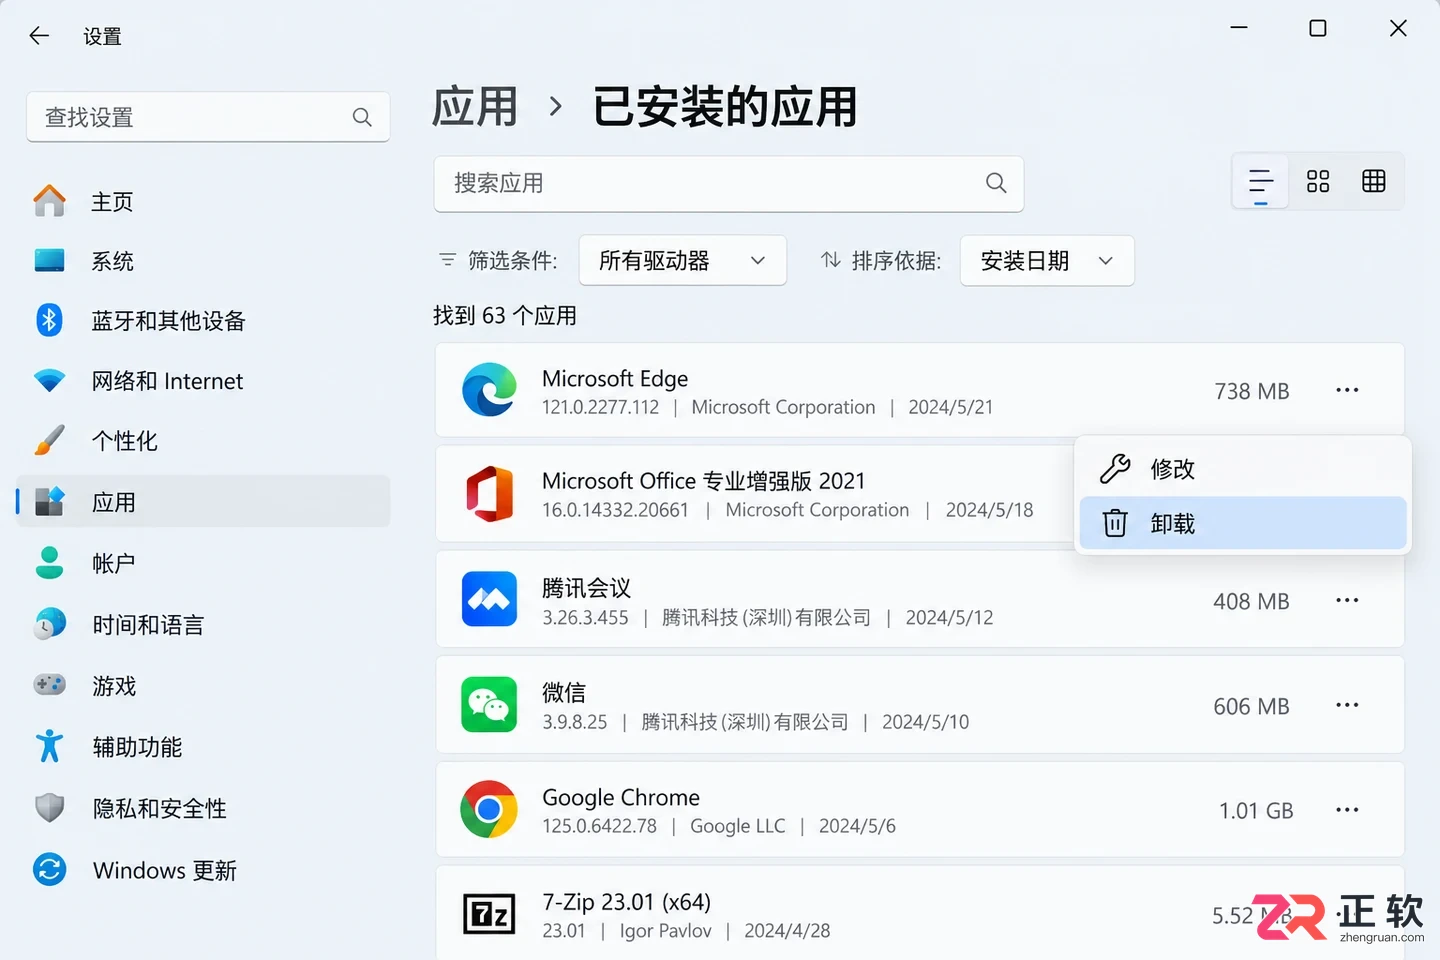Click the 1.01 GB size of Google Chrome
The image size is (1440, 960).
click(x=1256, y=811)
